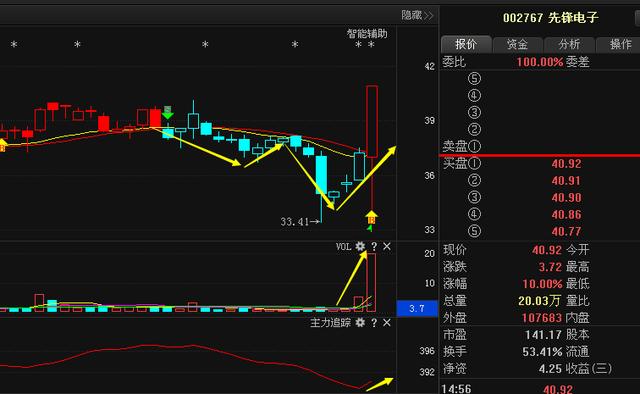Collapse chart panel with 隐藏 >>
640x394 pixels.
click(x=416, y=16)
